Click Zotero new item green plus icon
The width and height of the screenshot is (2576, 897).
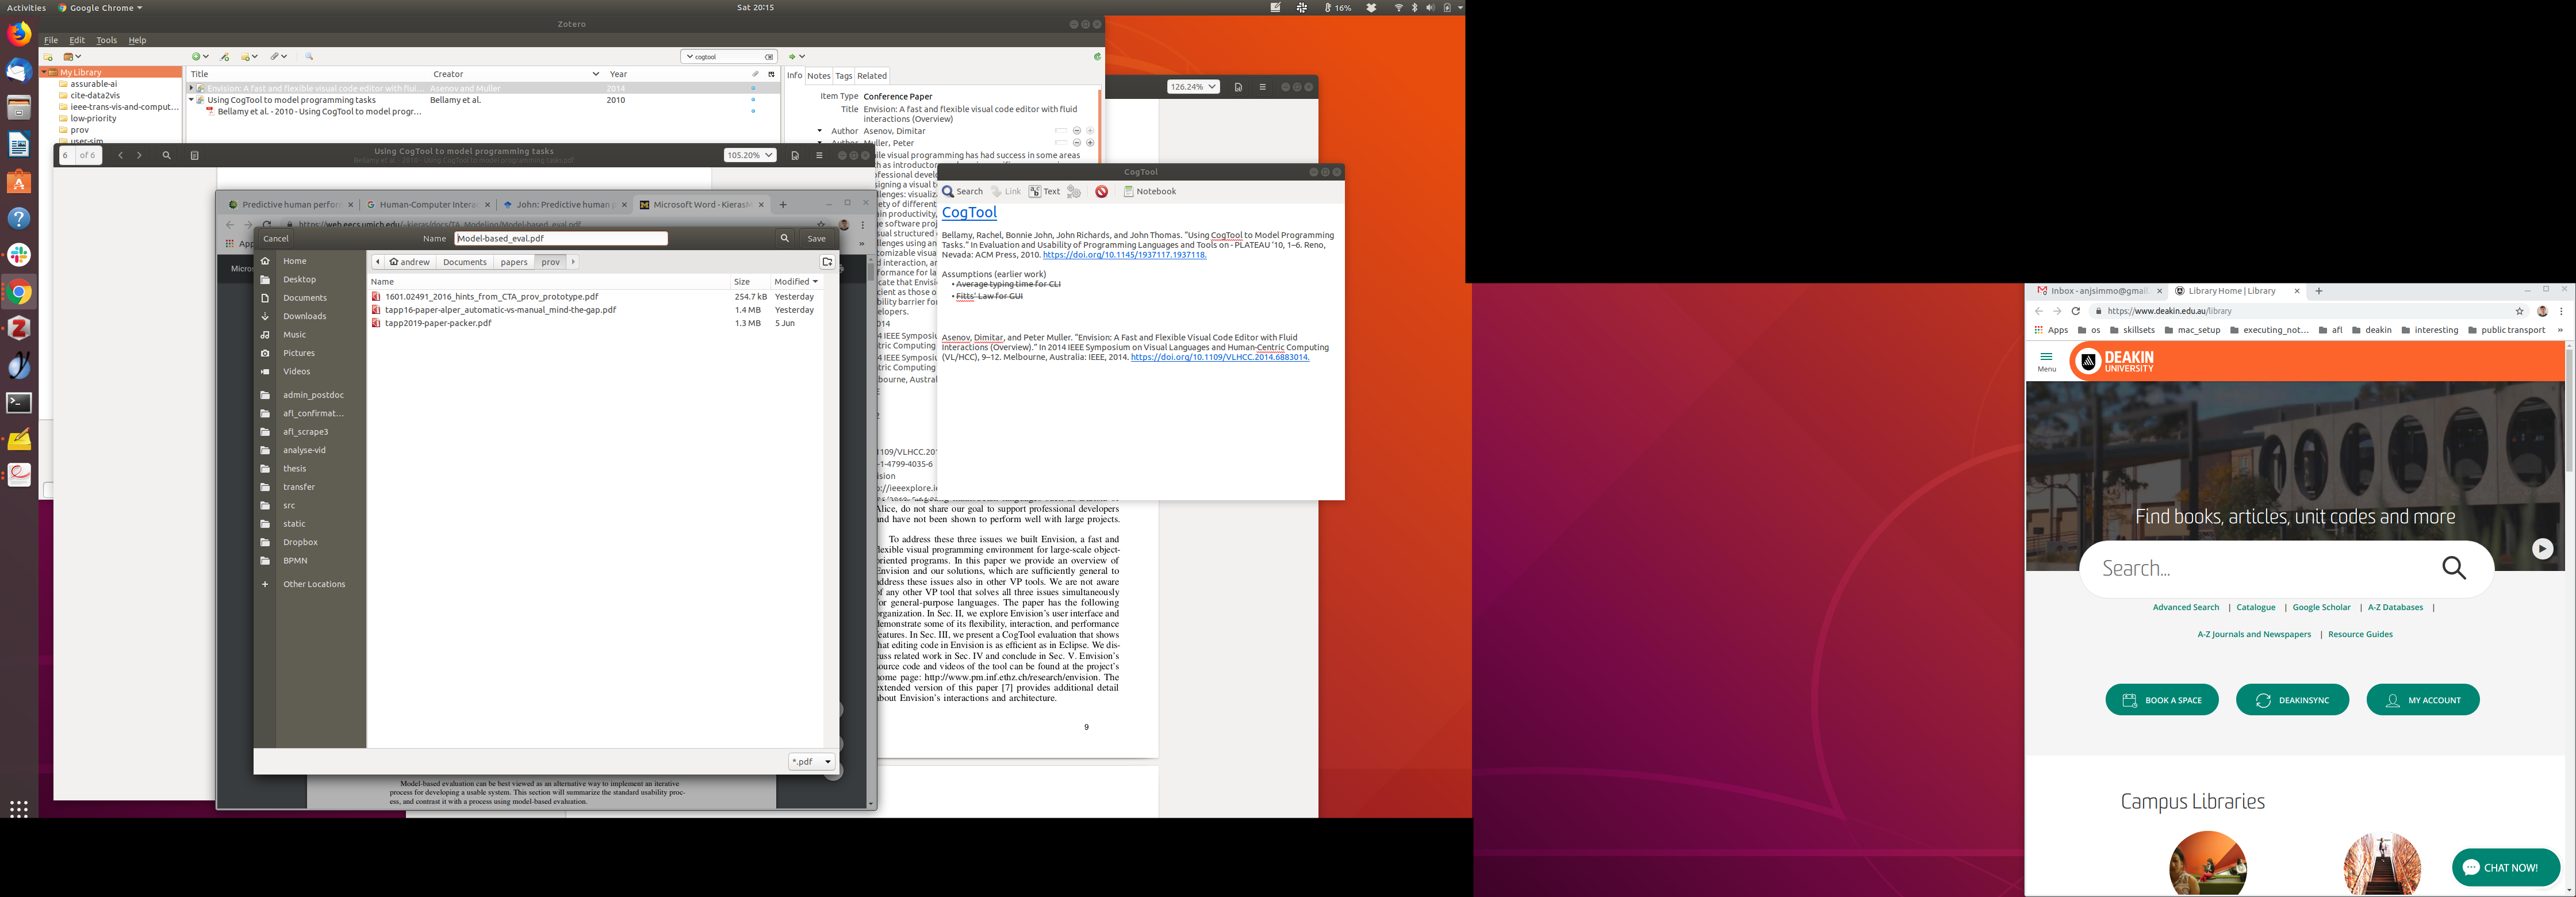pos(196,57)
